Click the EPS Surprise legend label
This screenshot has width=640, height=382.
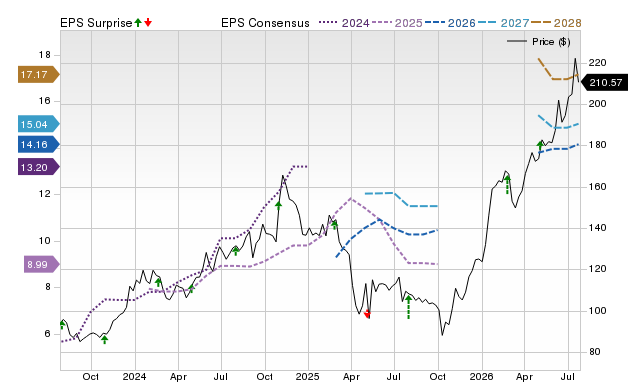coord(96,23)
